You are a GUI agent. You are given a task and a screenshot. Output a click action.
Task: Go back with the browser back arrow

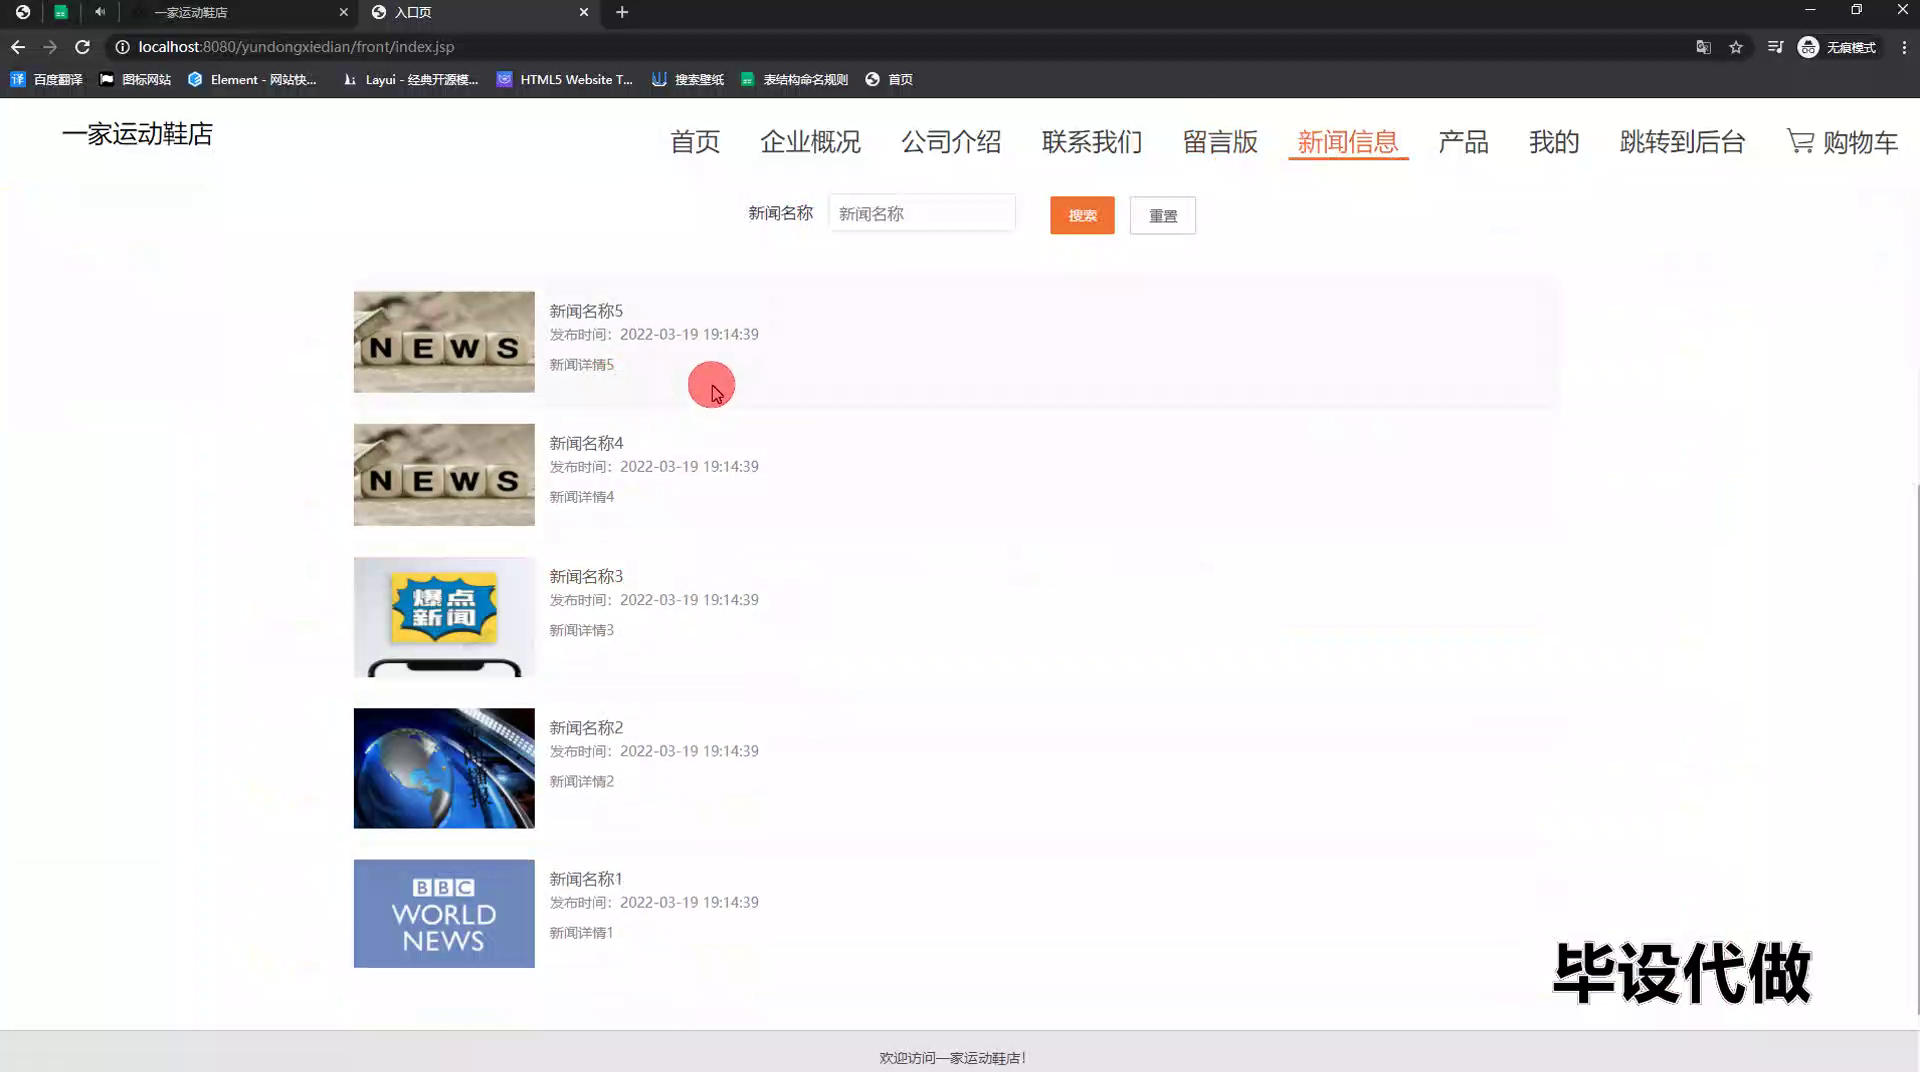[18, 47]
